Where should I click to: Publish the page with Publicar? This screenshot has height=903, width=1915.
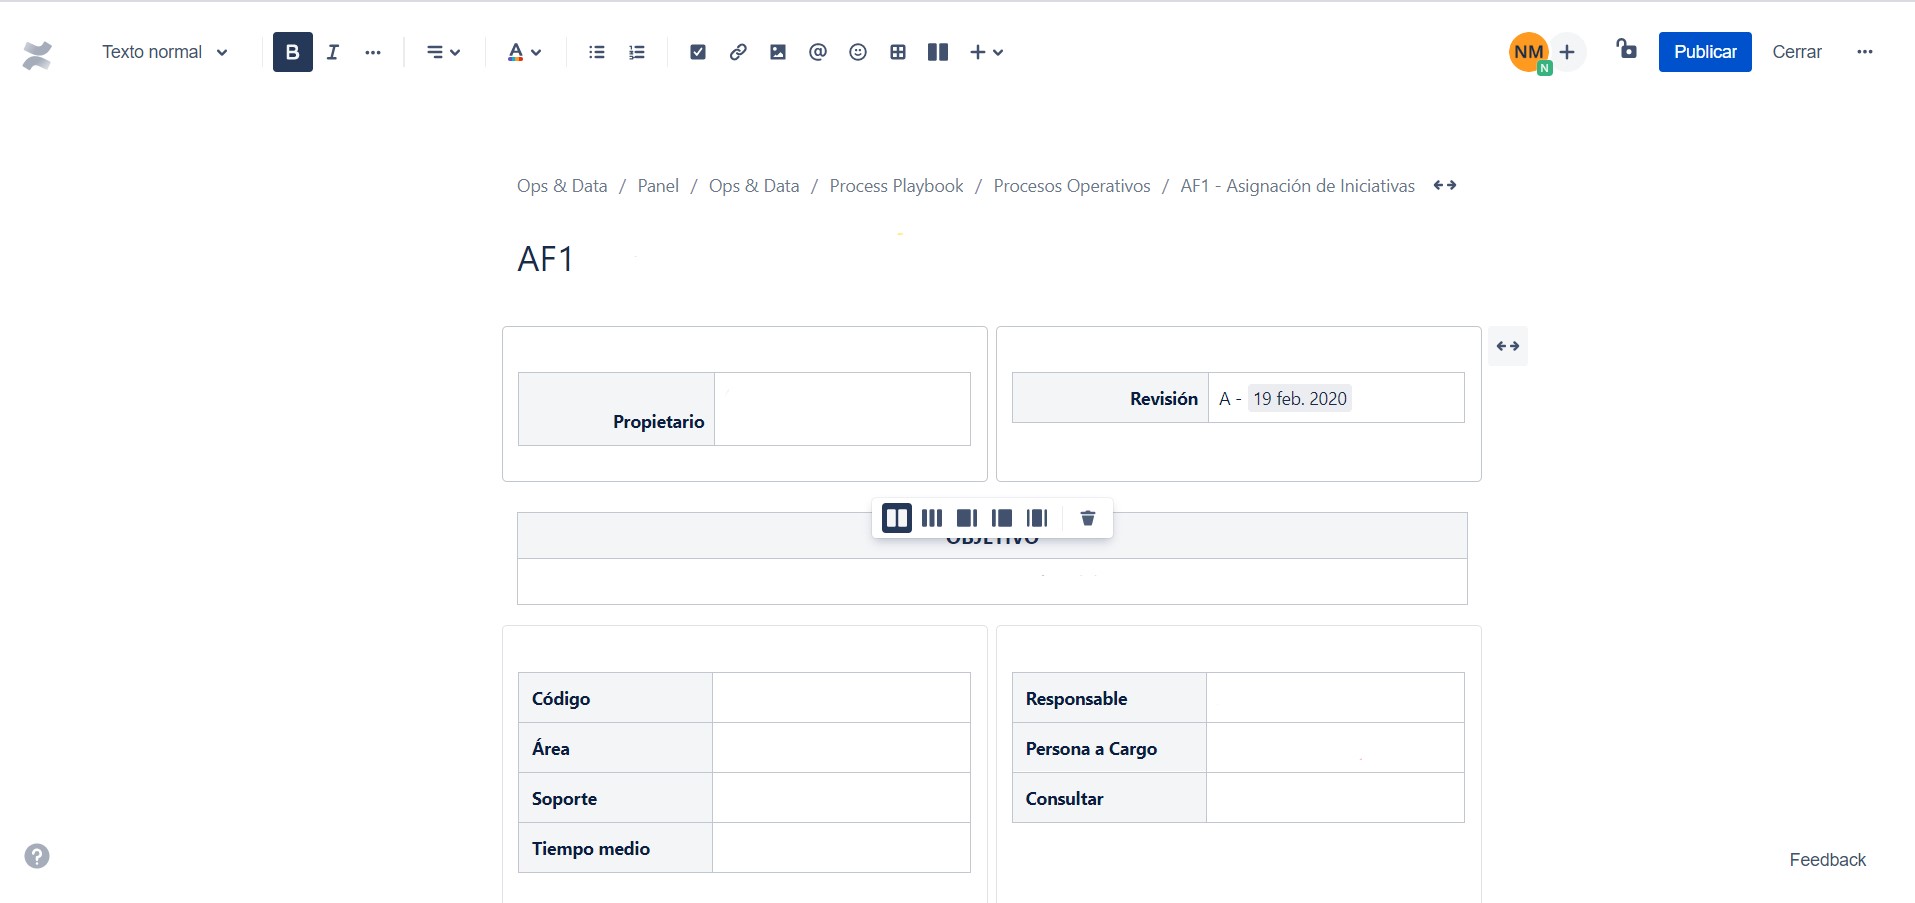coord(1704,51)
